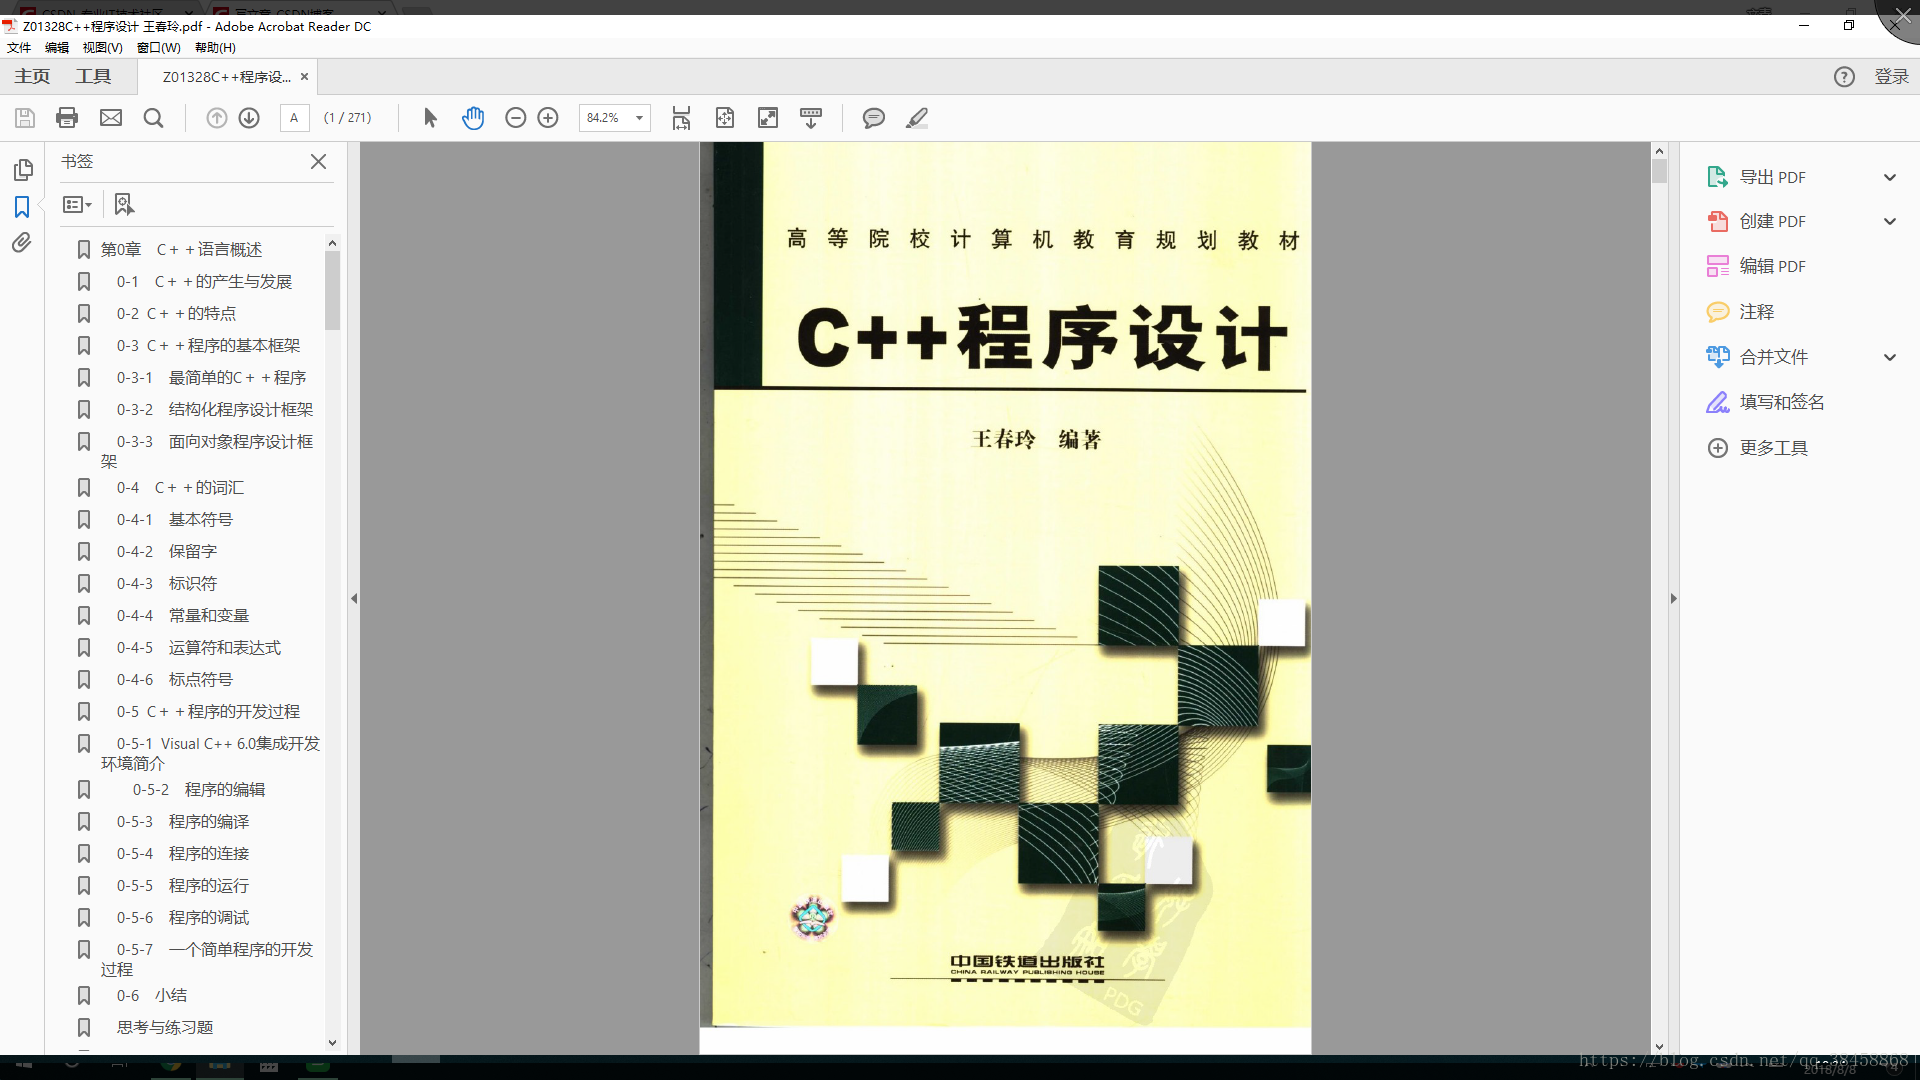Click the bookmarks list scrollbar thumb
Image resolution: width=1920 pixels, height=1080 pixels.
click(x=332, y=290)
